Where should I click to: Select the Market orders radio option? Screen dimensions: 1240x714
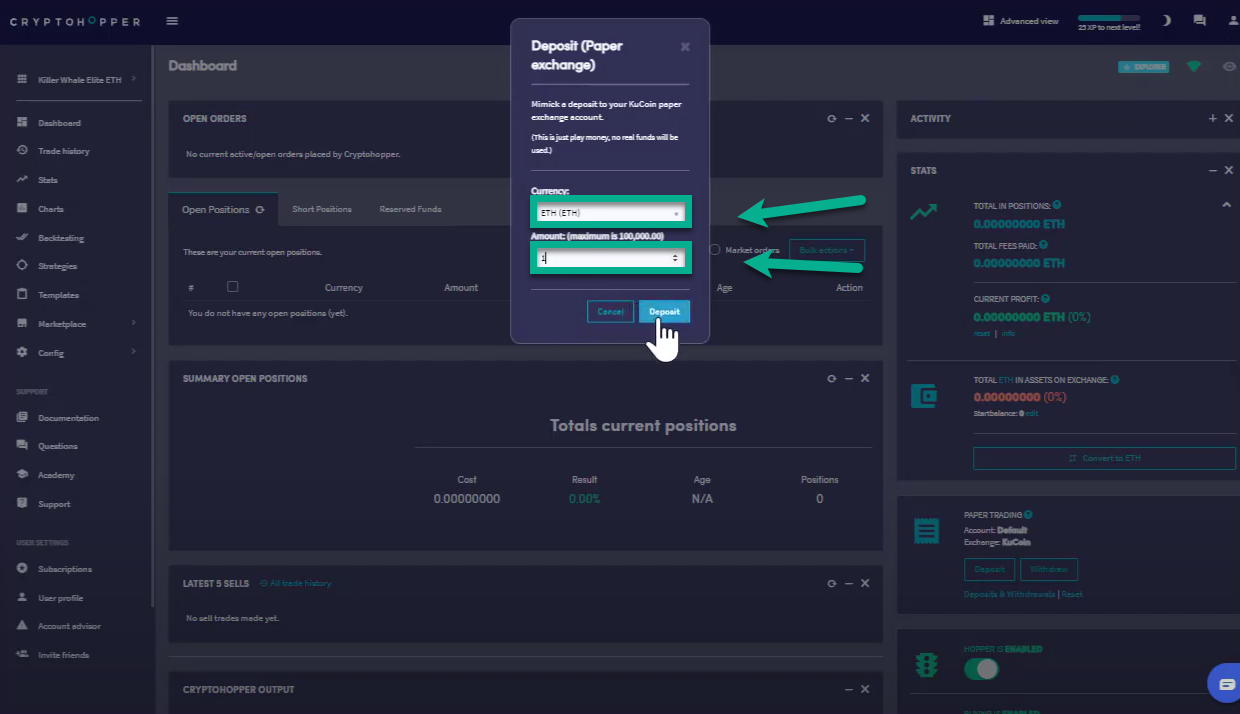click(715, 250)
